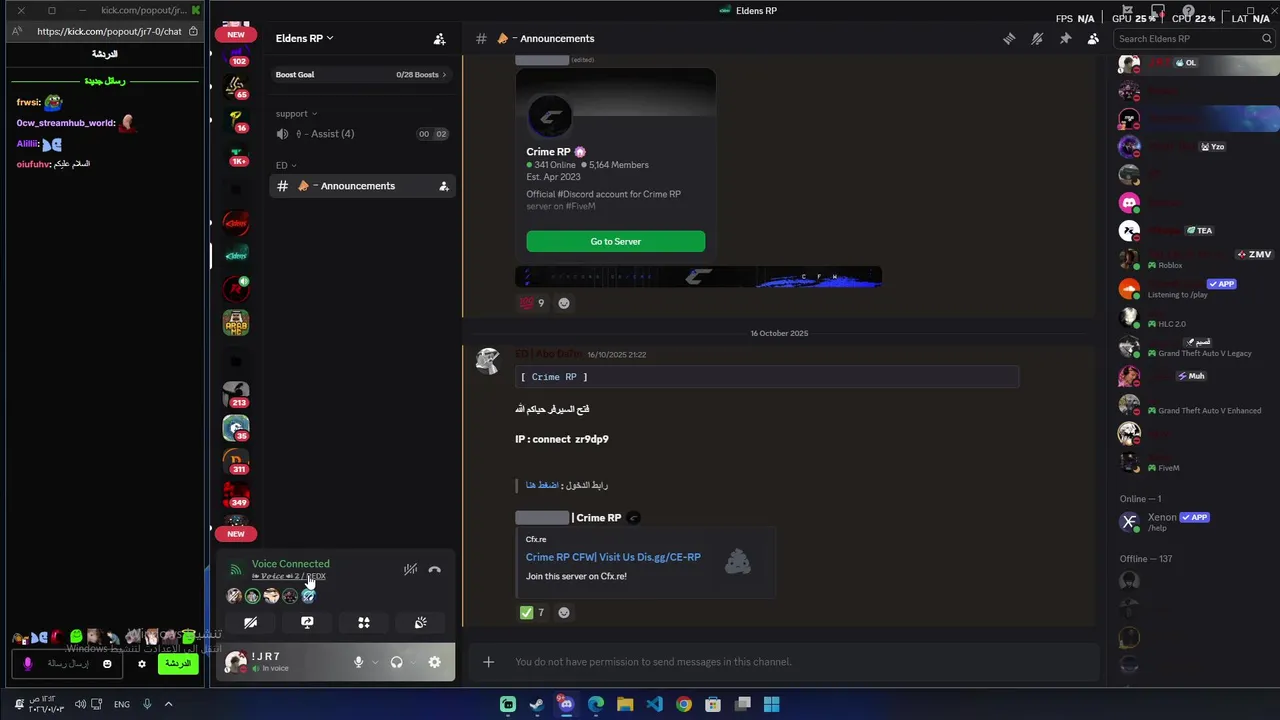Open member playing FiveM in member list
Image resolution: width=1280 pixels, height=720 pixels.
[1196, 462]
